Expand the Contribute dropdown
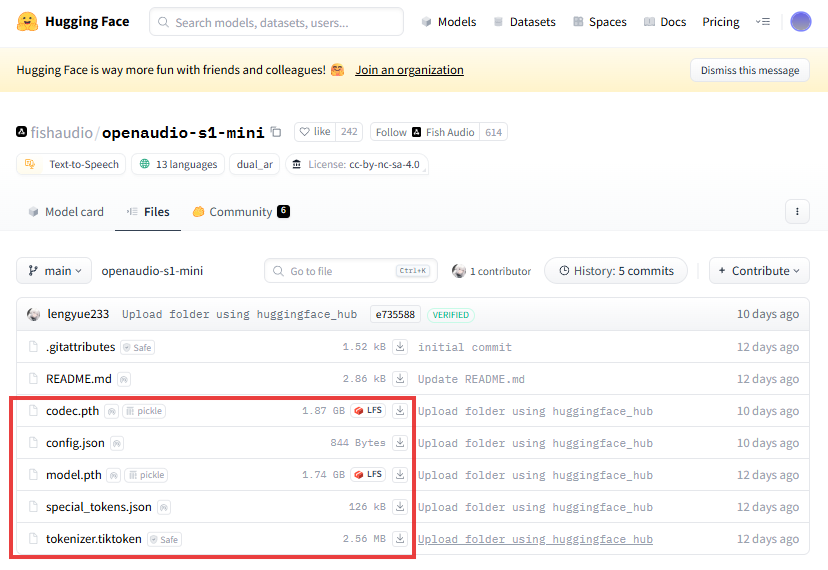 pos(759,270)
